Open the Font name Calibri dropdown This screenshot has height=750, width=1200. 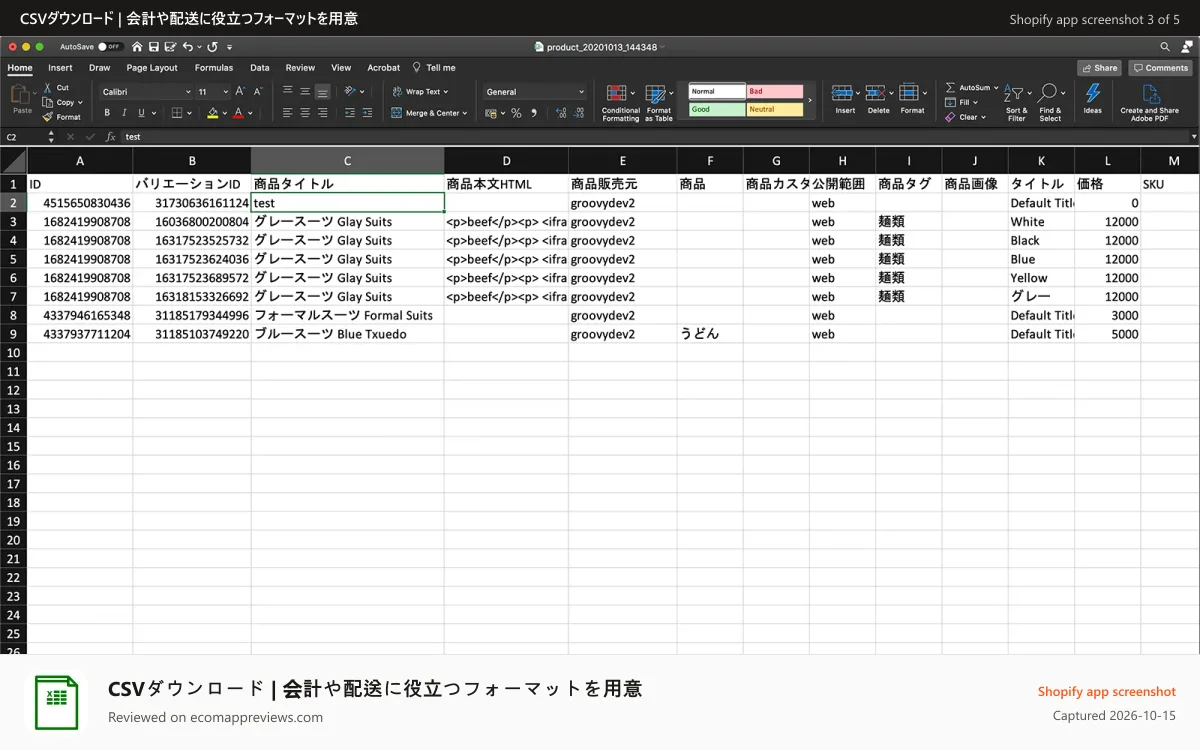[146, 91]
